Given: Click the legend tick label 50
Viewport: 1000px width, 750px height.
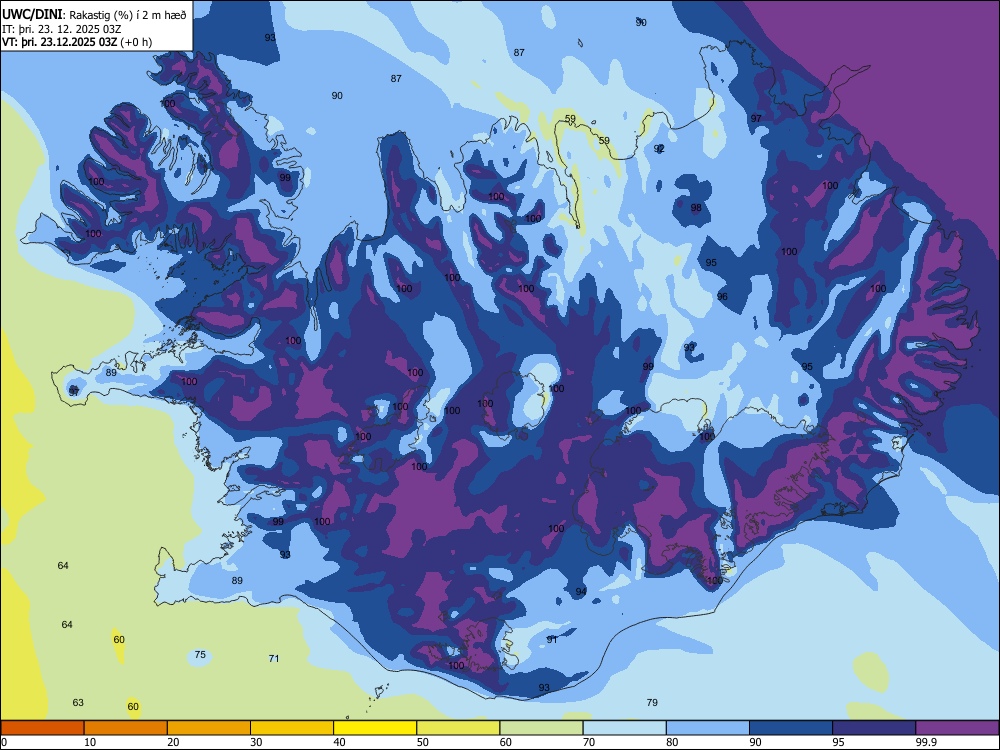Looking at the screenshot, I should tap(423, 742).
